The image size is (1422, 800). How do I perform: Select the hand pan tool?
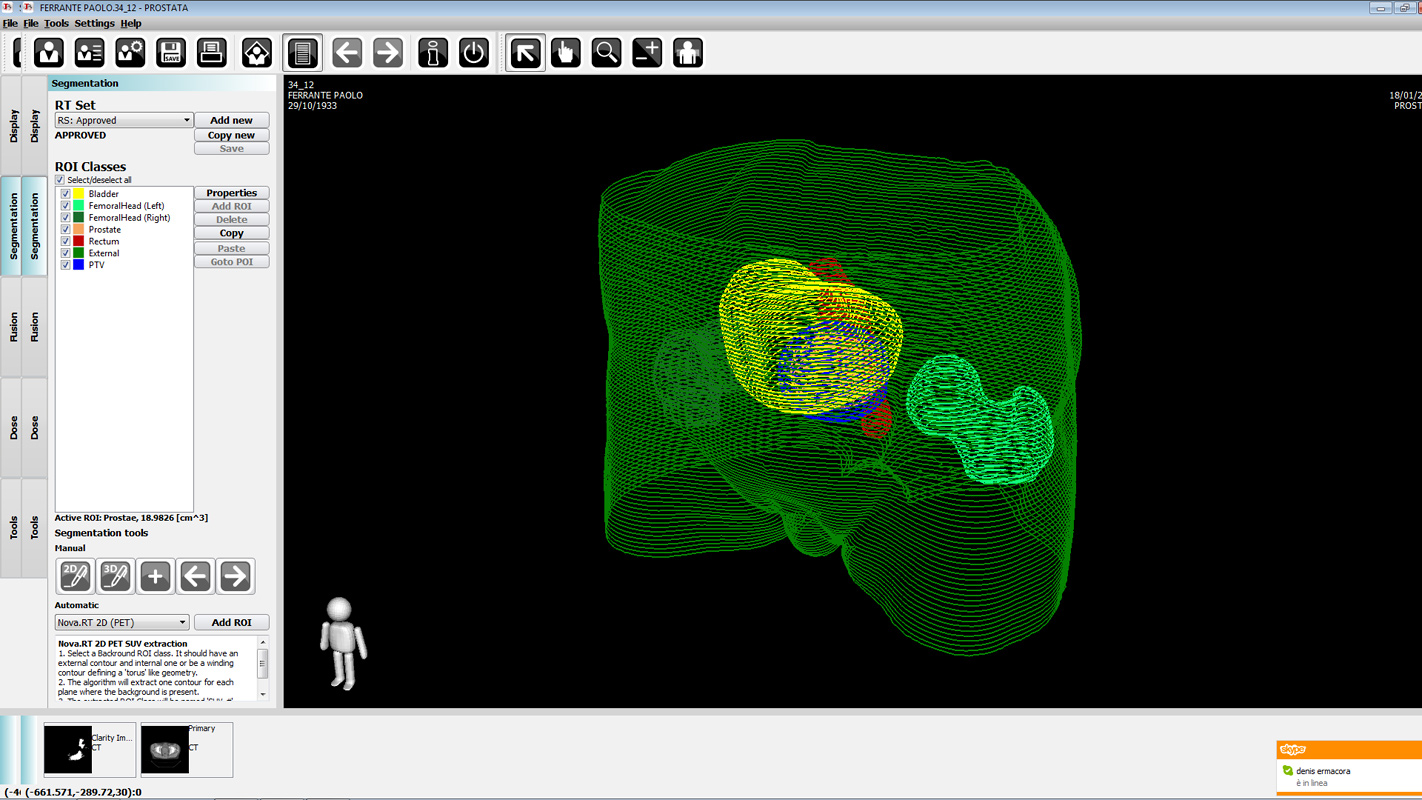[x=566, y=52]
